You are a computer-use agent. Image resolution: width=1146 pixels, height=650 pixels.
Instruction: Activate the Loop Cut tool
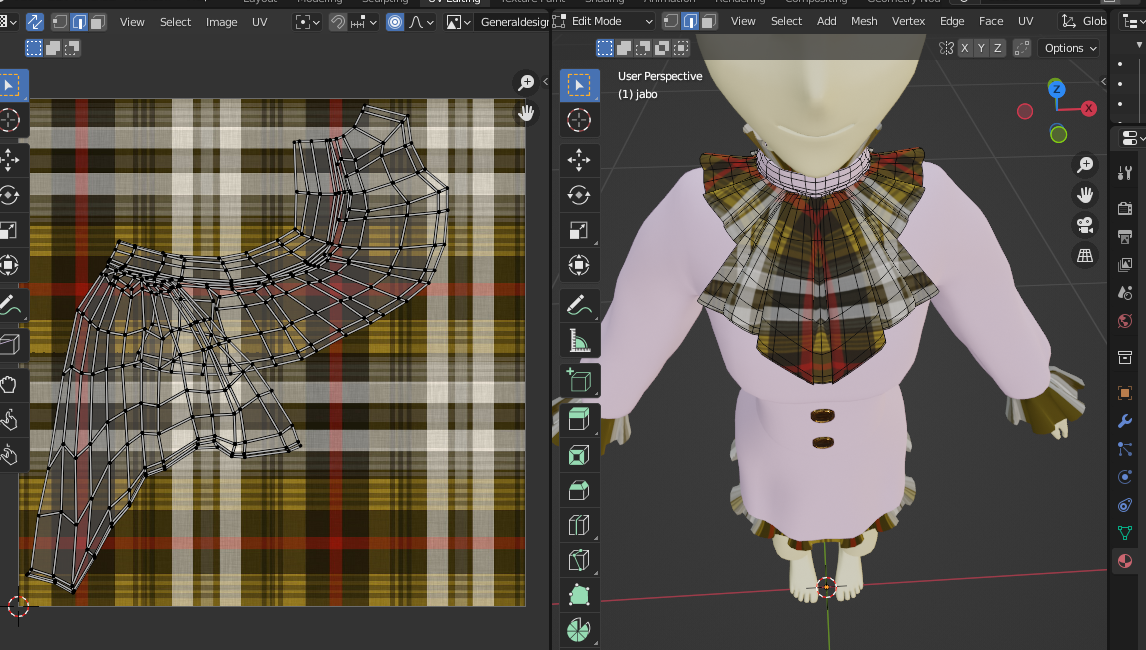tap(579, 525)
